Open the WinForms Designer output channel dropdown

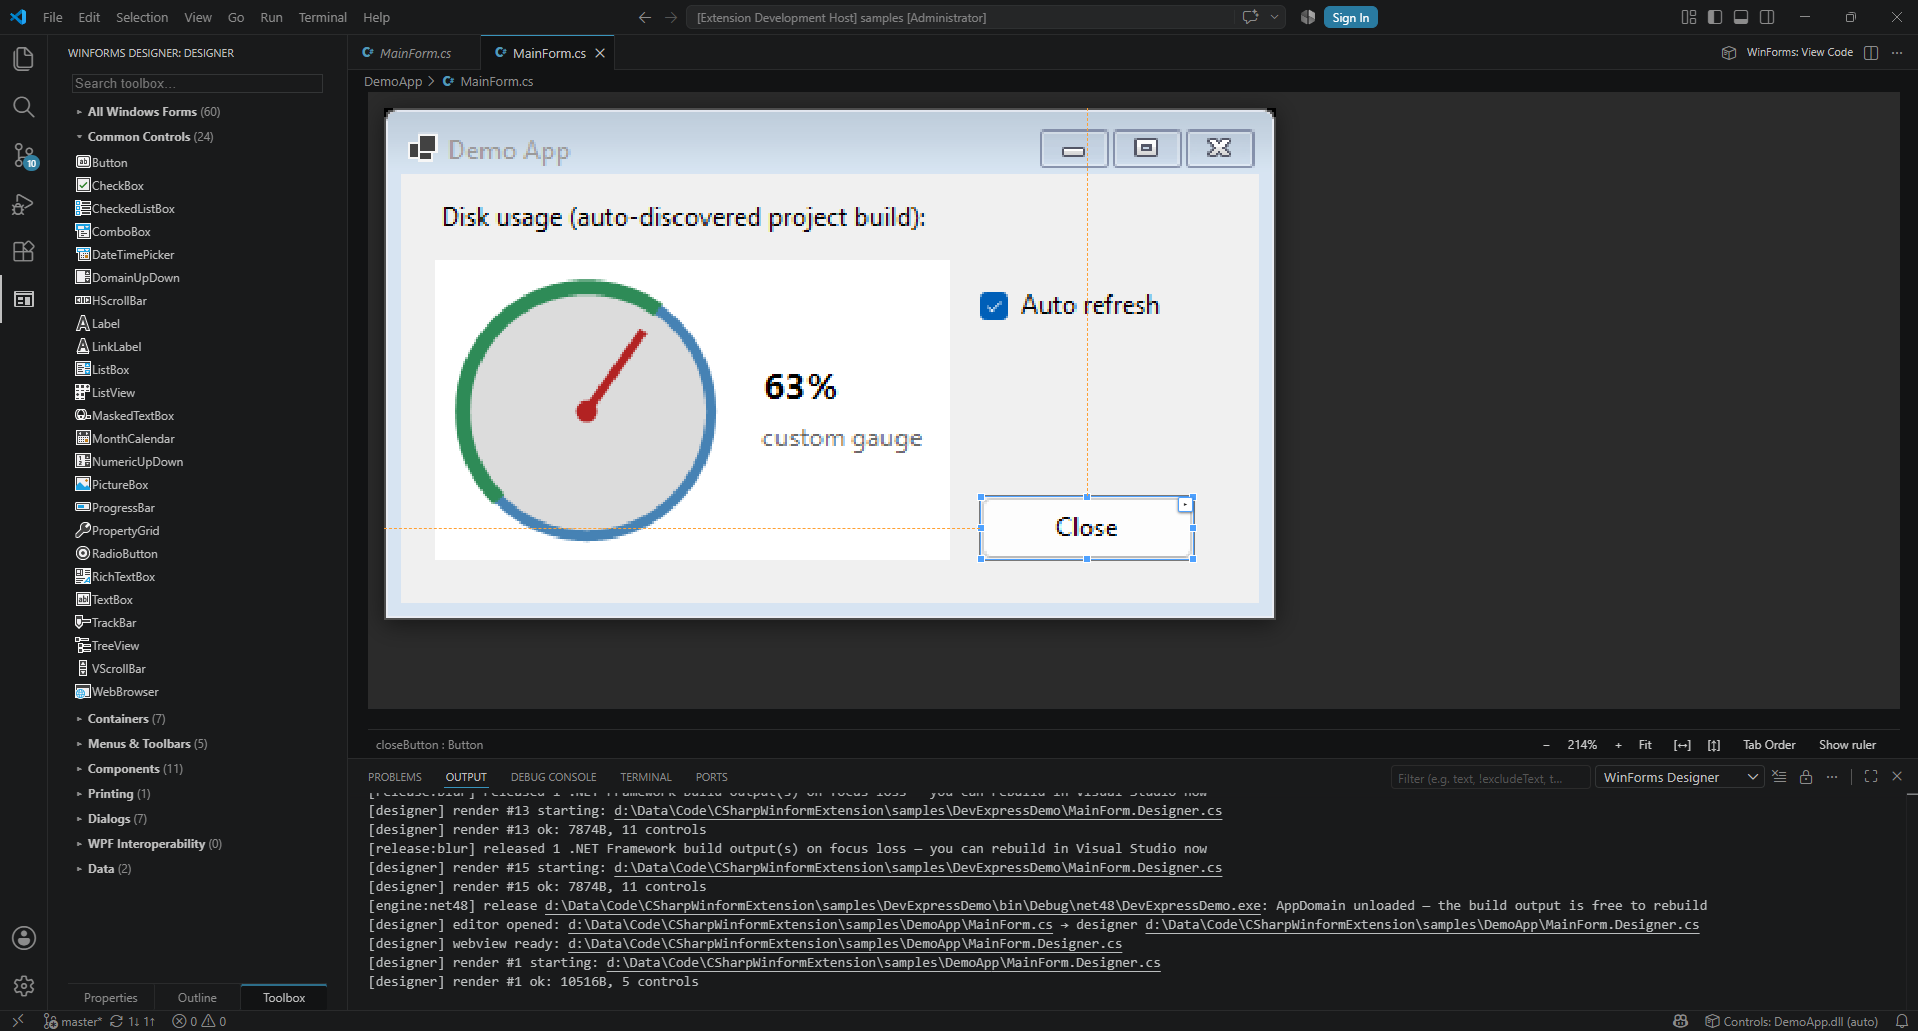[x=1680, y=777]
